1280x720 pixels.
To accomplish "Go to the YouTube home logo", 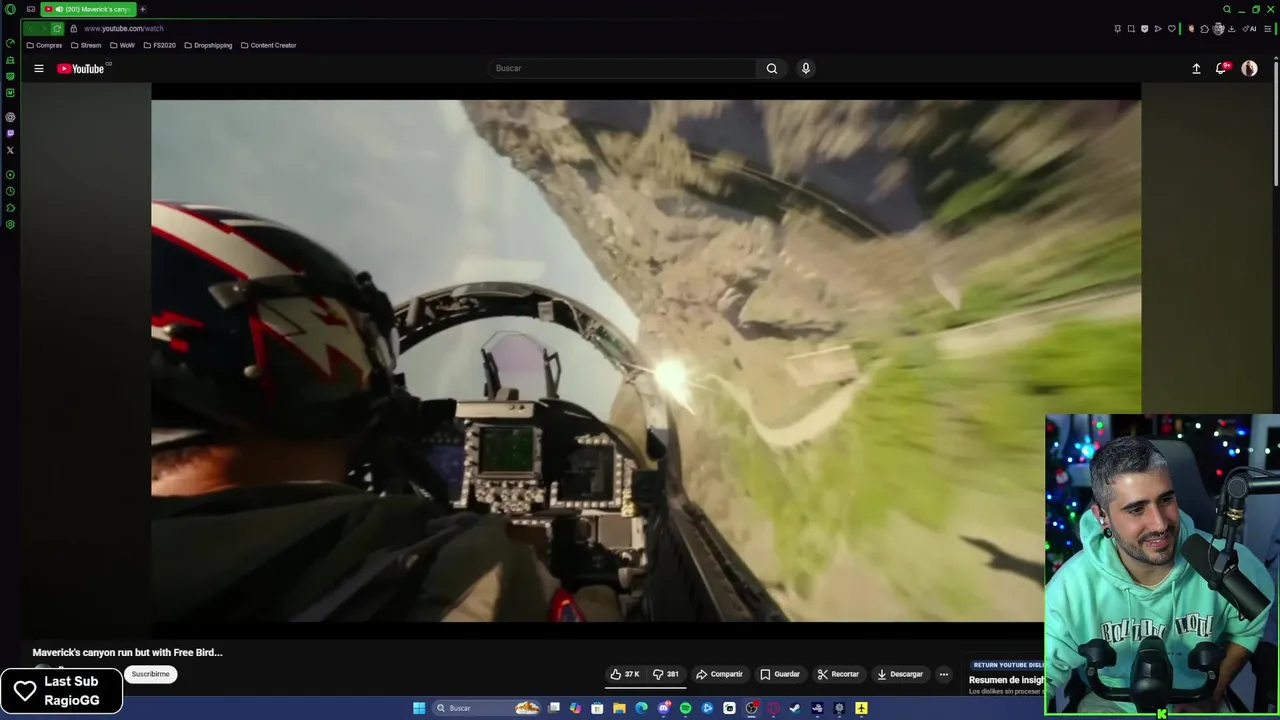I will [81, 68].
